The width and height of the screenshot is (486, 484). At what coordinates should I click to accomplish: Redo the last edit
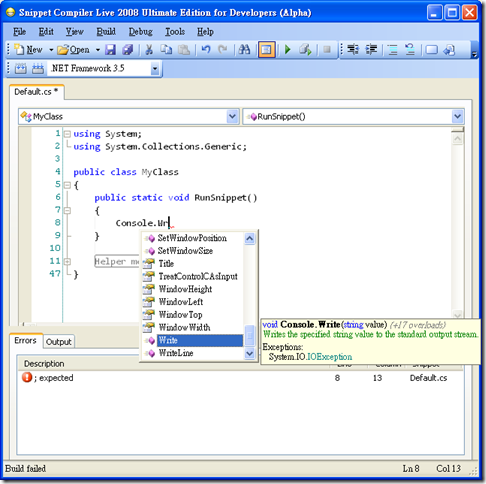(x=222, y=50)
